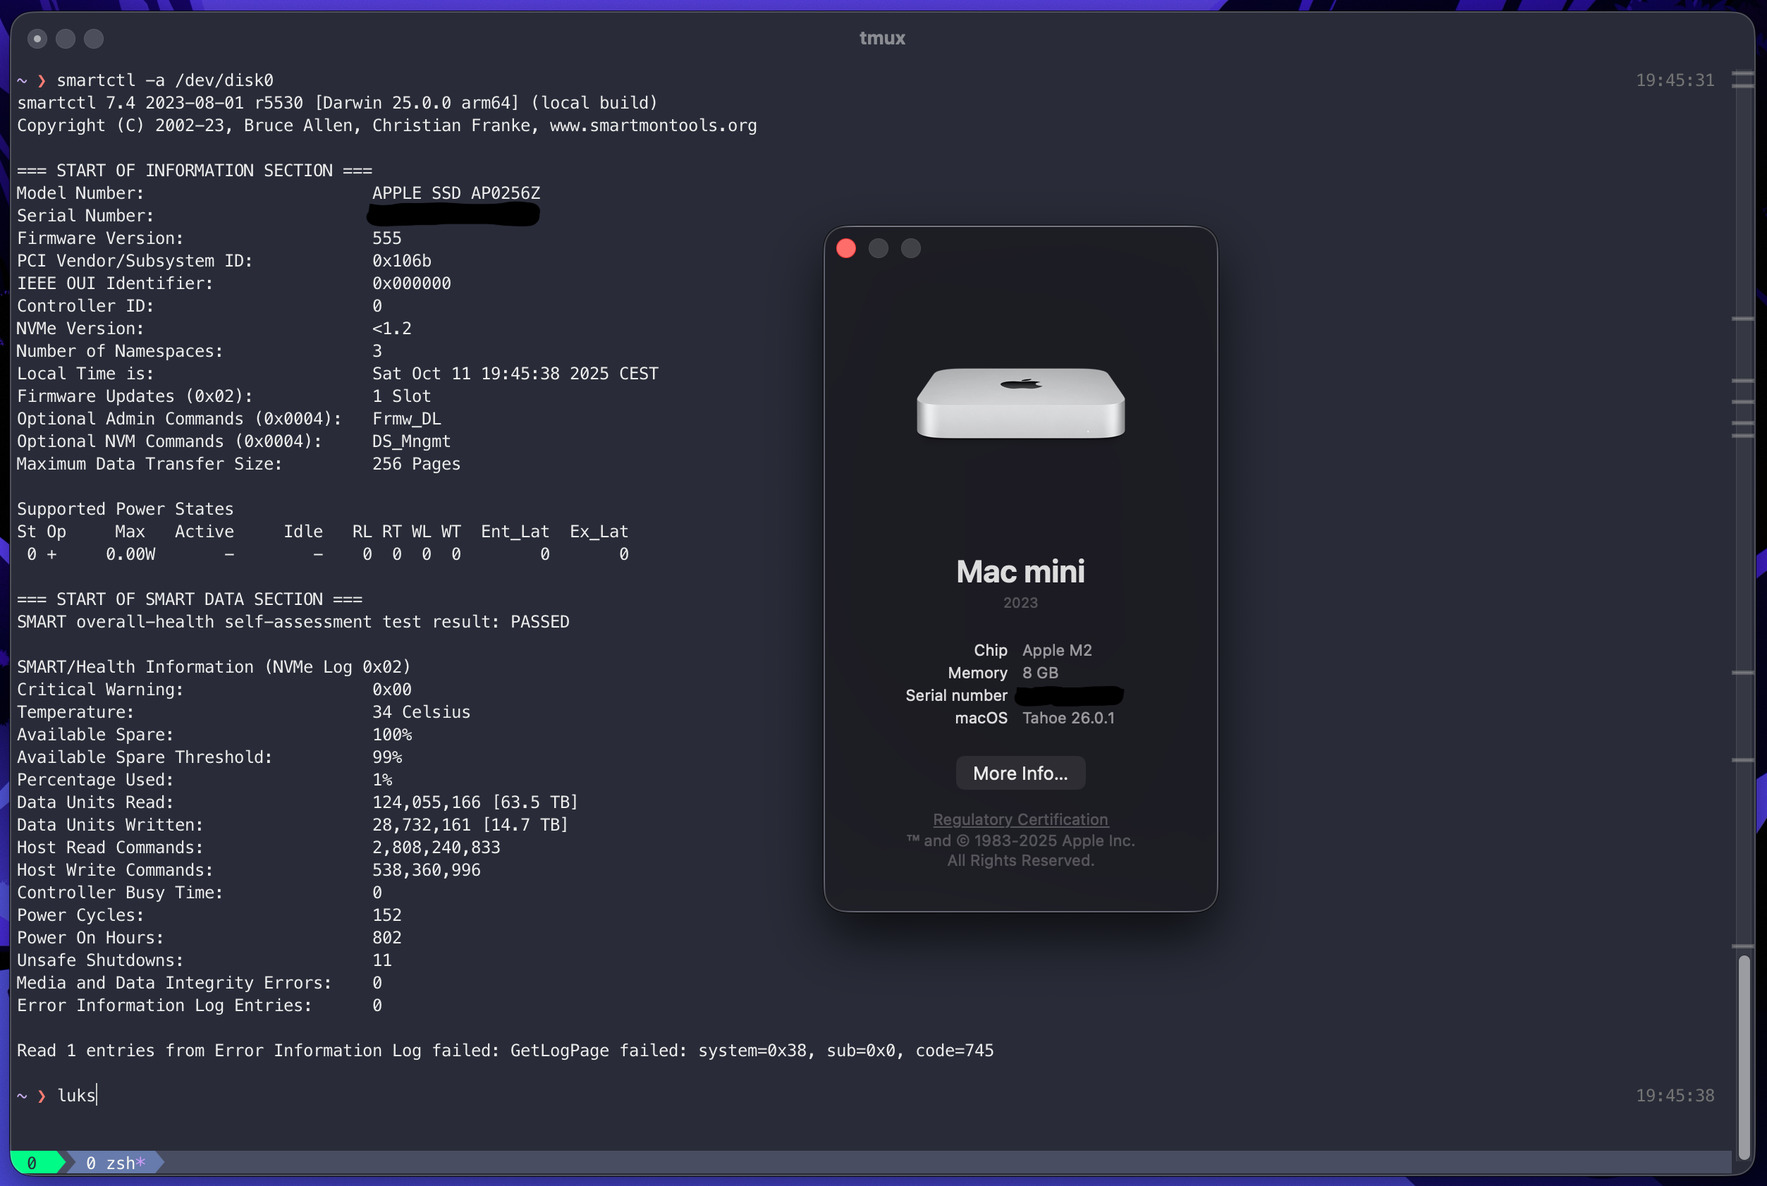The height and width of the screenshot is (1186, 1767).
Task: Open the Regulatory Certification link
Action: click(1020, 819)
